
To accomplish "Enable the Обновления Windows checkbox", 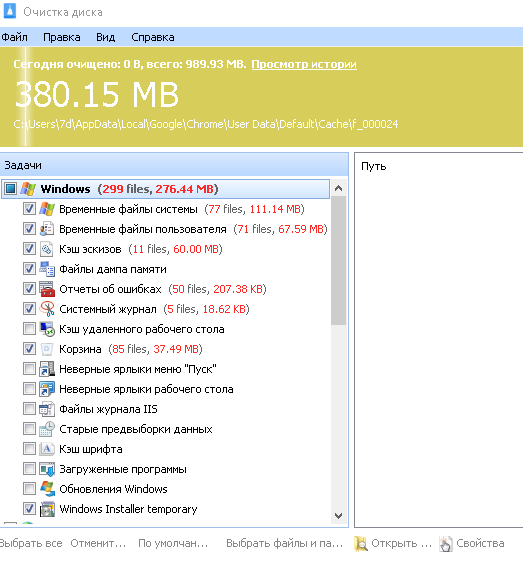I will coord(29,489).
